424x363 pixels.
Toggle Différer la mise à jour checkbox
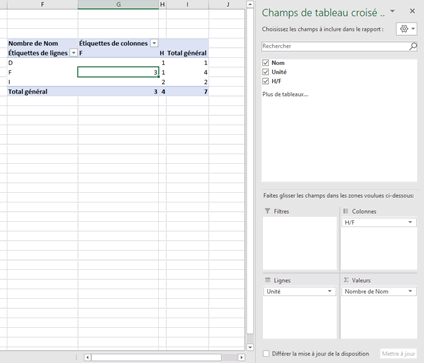266,354
